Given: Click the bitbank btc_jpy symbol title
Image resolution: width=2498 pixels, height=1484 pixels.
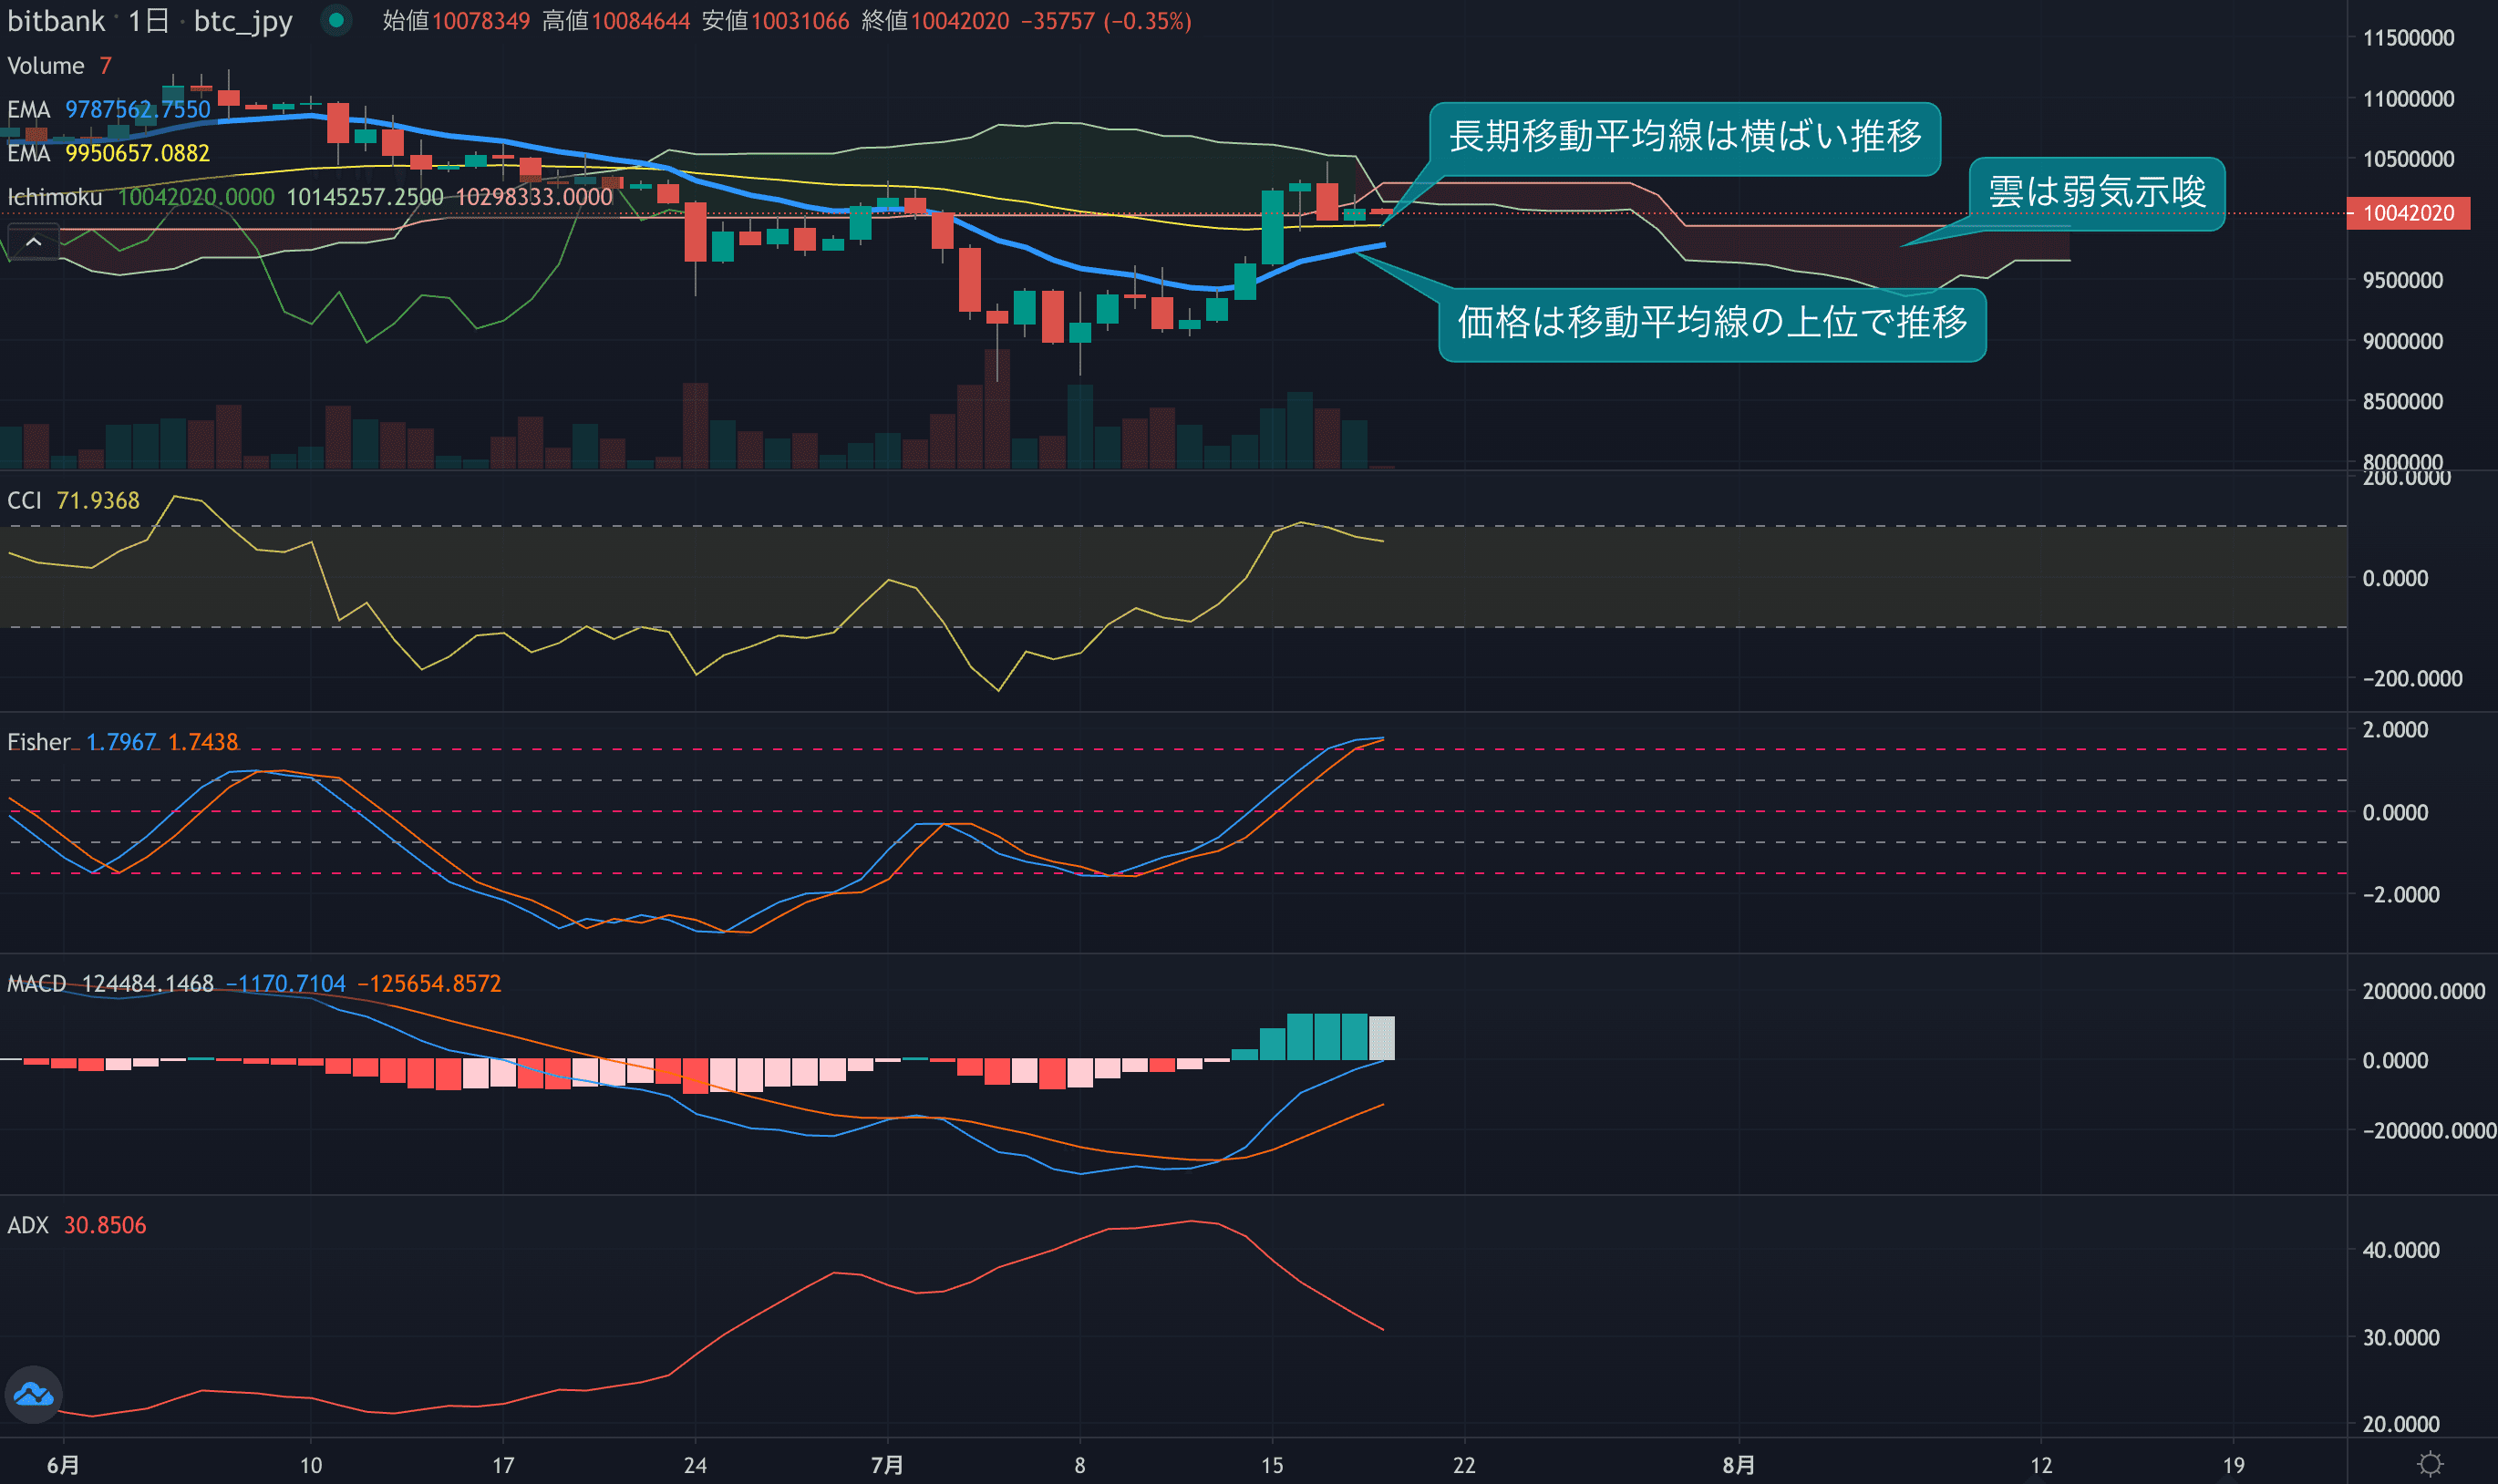Looking at the screenshot, I should click(150, 21).
